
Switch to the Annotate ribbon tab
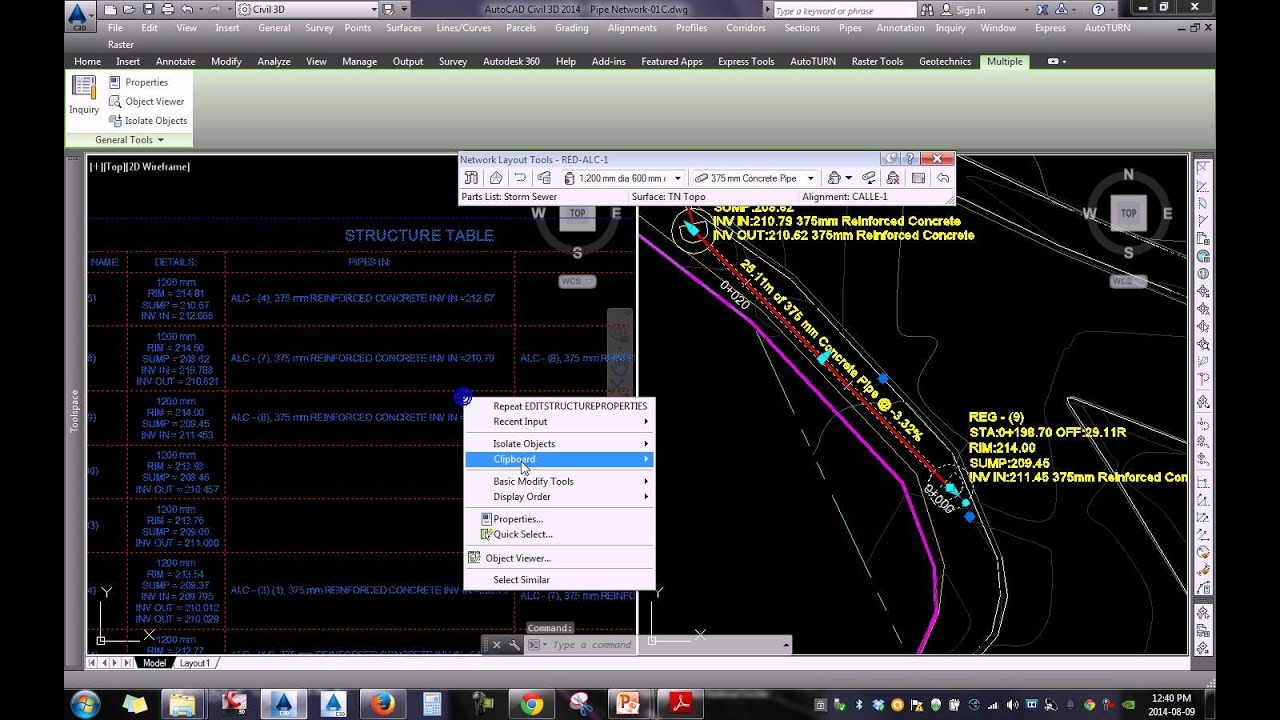click(x=175, y=62)
